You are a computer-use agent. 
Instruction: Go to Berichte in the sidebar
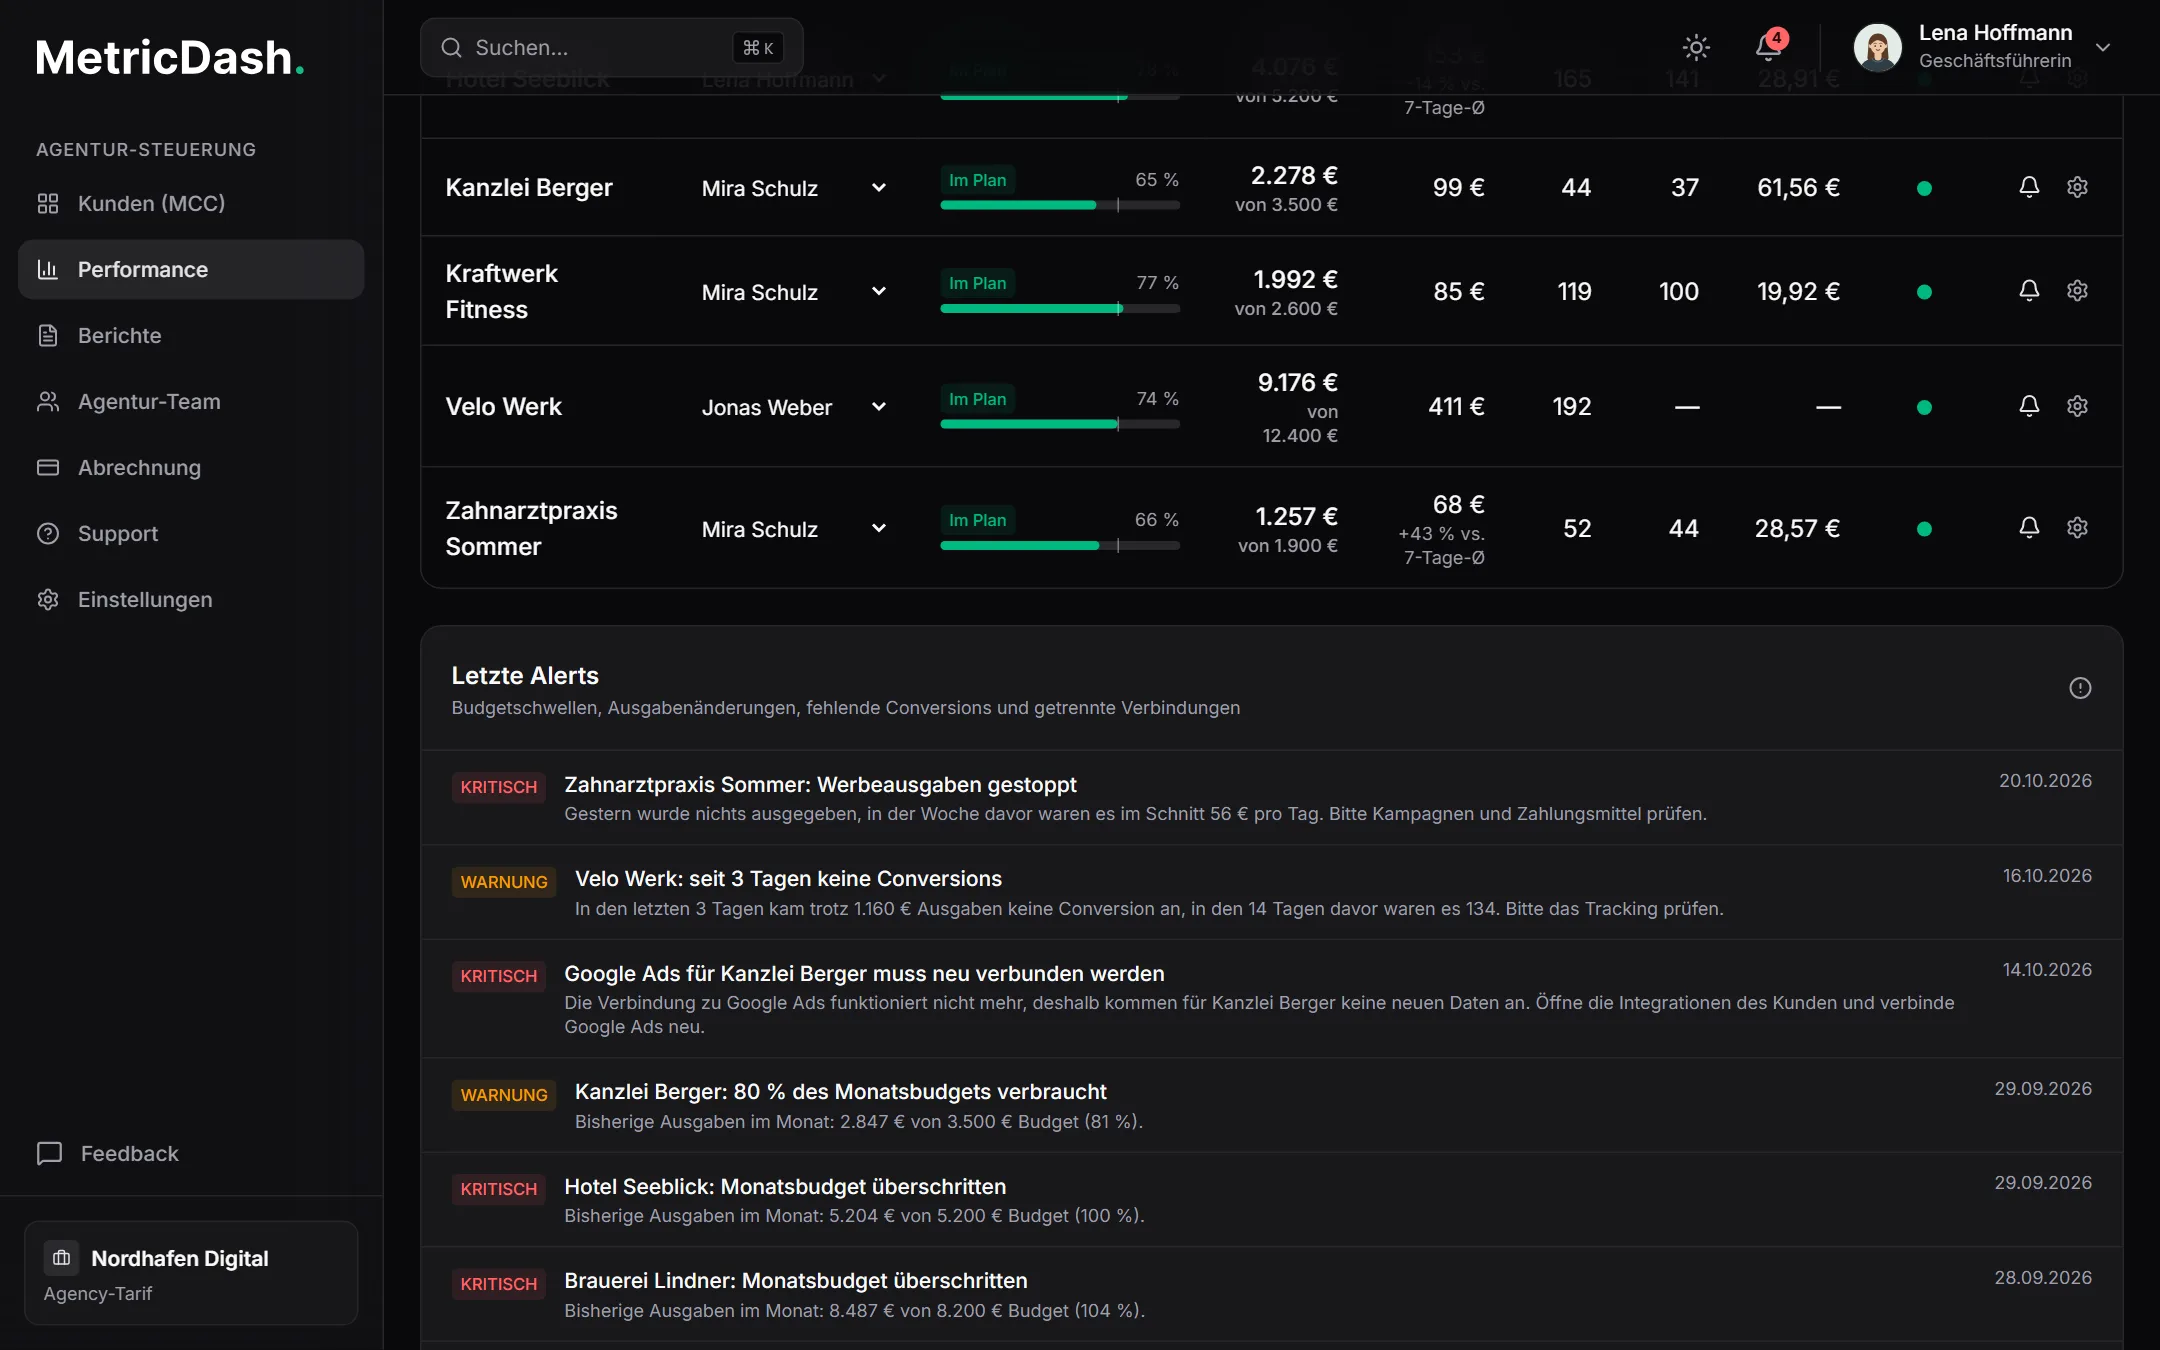pos(191,335)
